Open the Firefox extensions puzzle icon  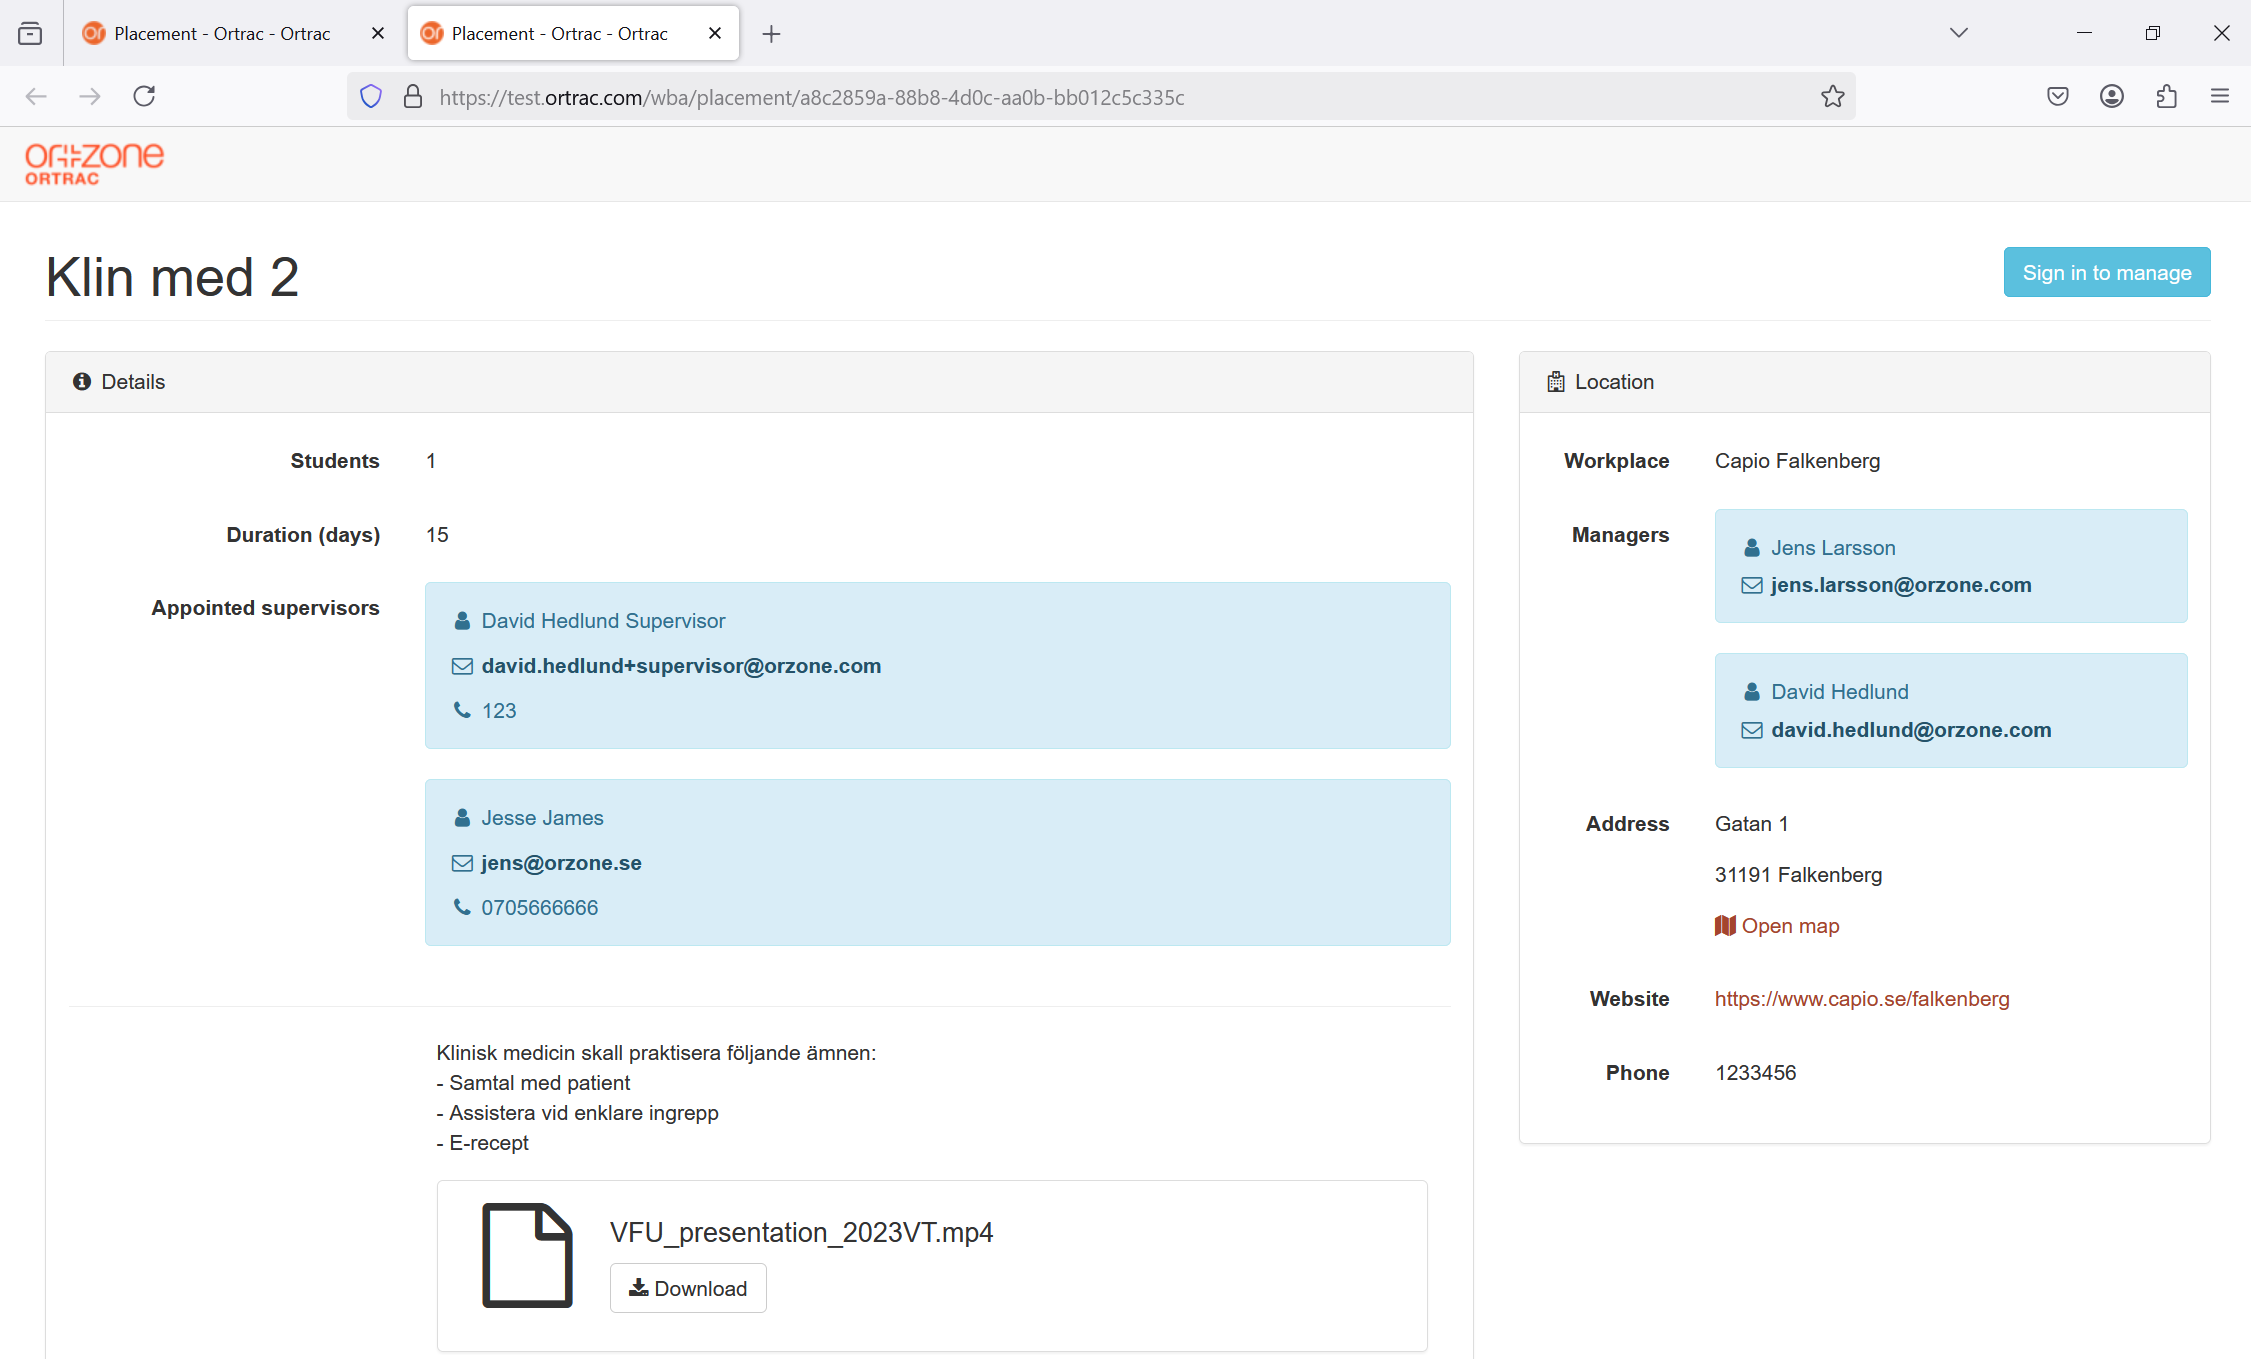click(x=2166, y=97)
